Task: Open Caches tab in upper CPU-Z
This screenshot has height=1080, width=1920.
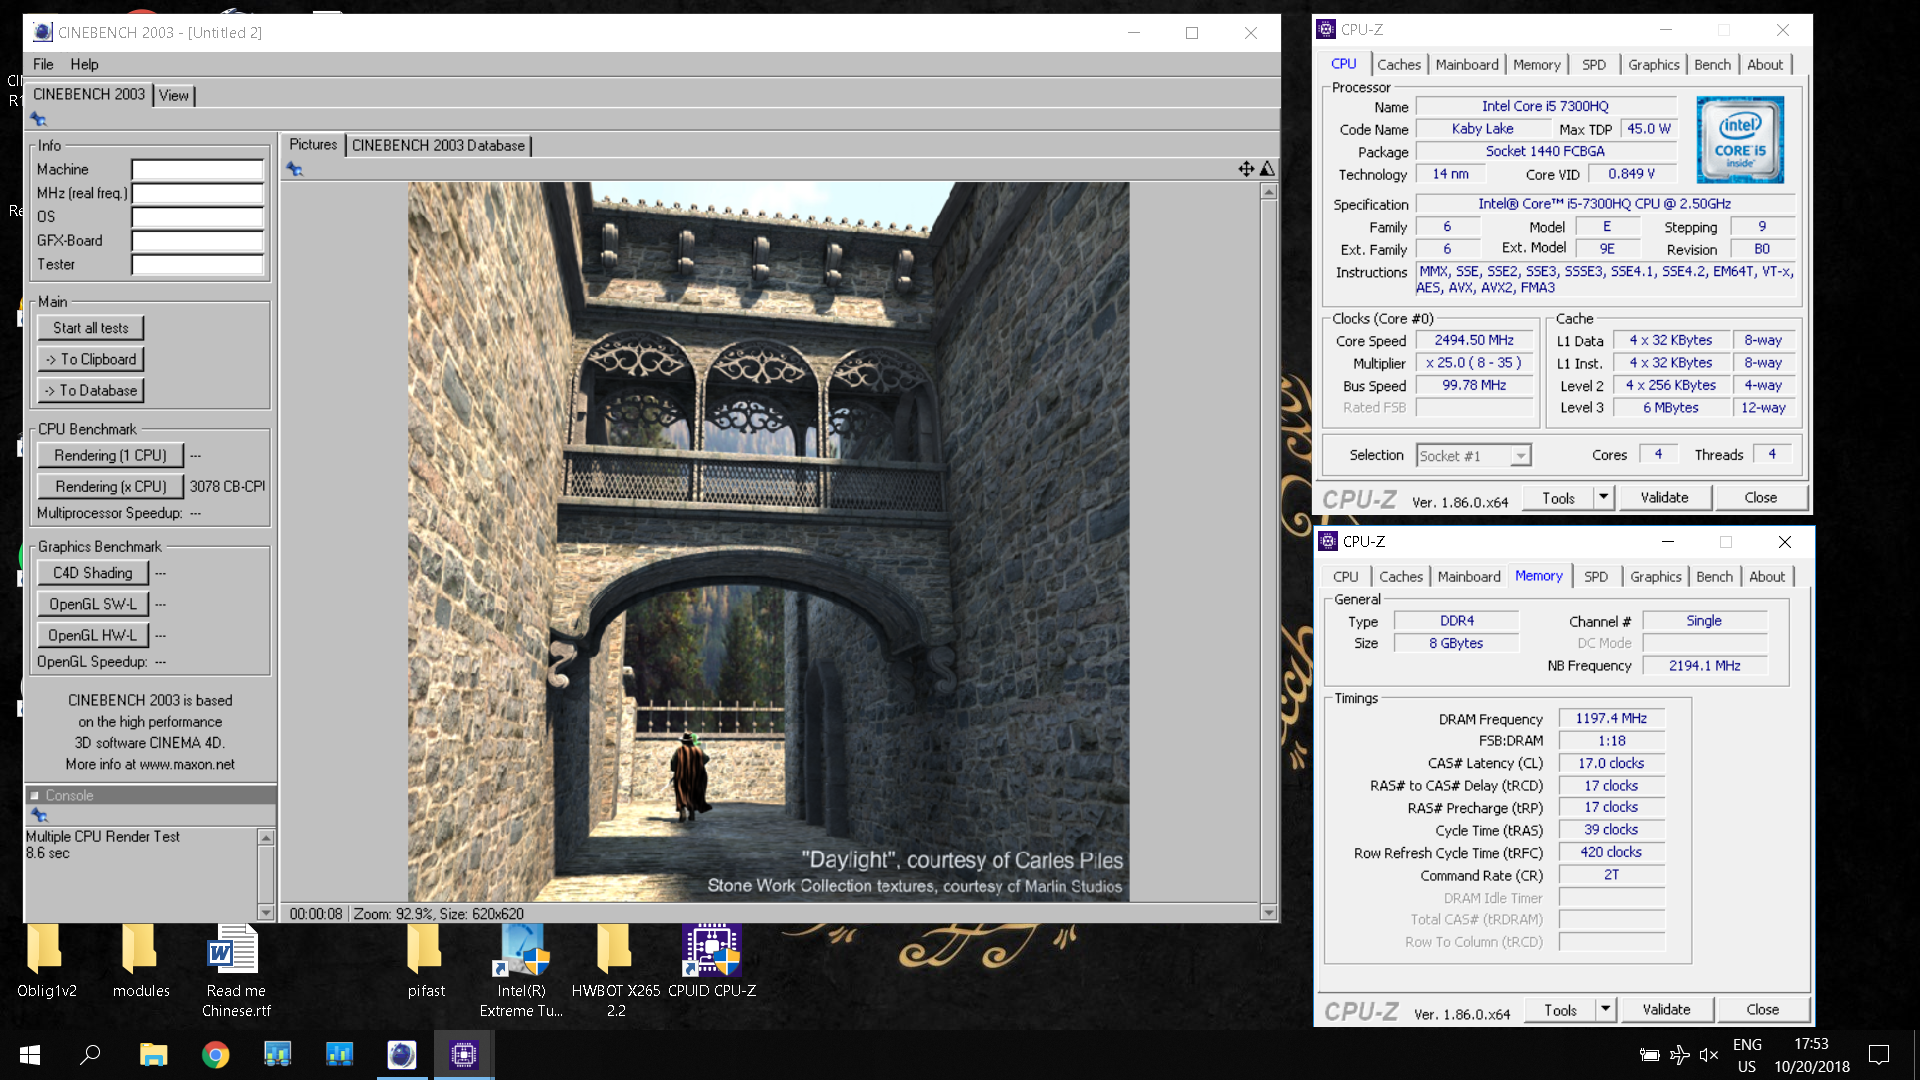Action: [x=1398, y=65]
